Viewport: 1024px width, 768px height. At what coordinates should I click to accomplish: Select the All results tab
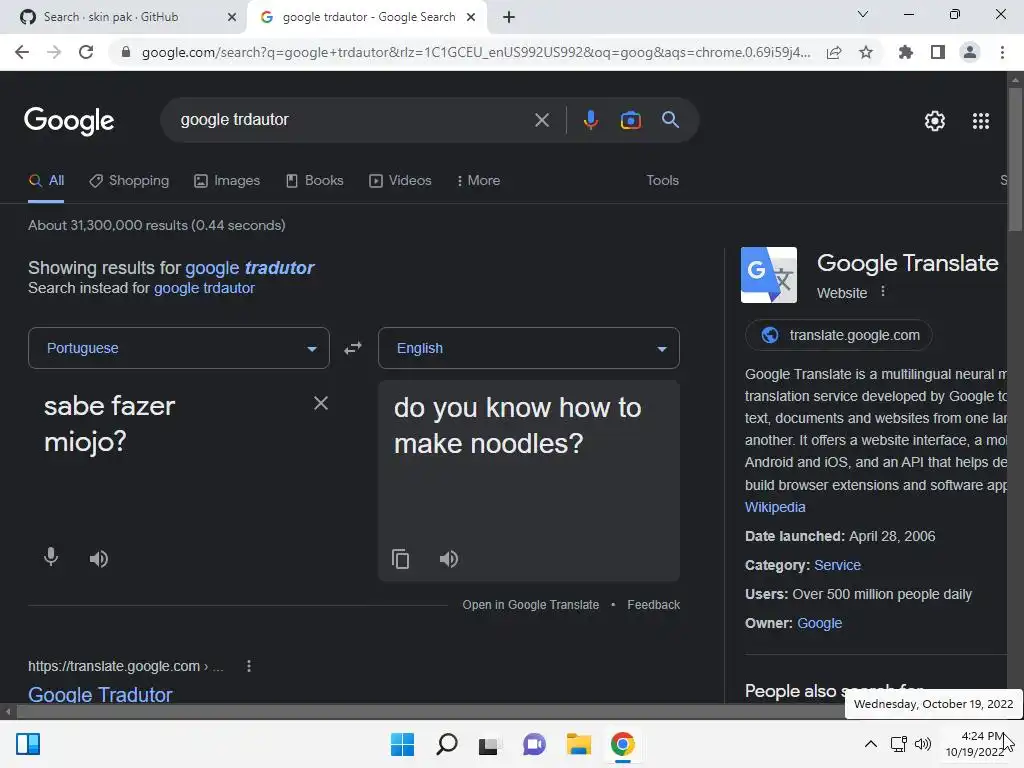pos(46,181)
